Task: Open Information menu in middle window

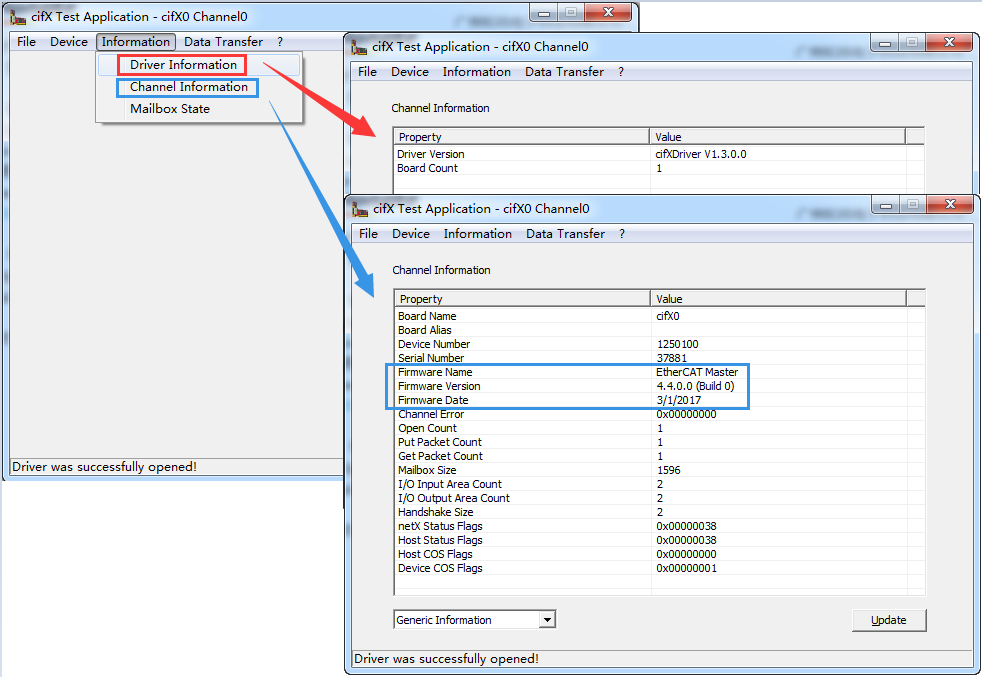Action: pos(477,72)
